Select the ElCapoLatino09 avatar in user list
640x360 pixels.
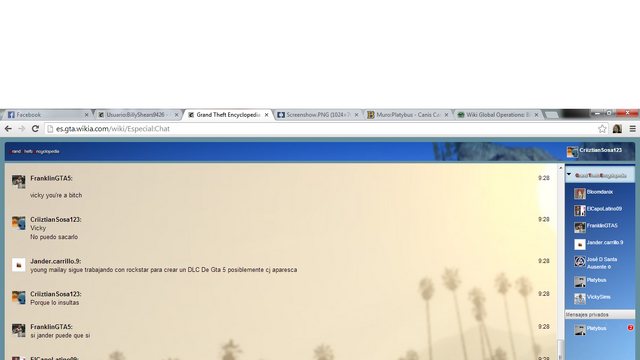point(580,210)
